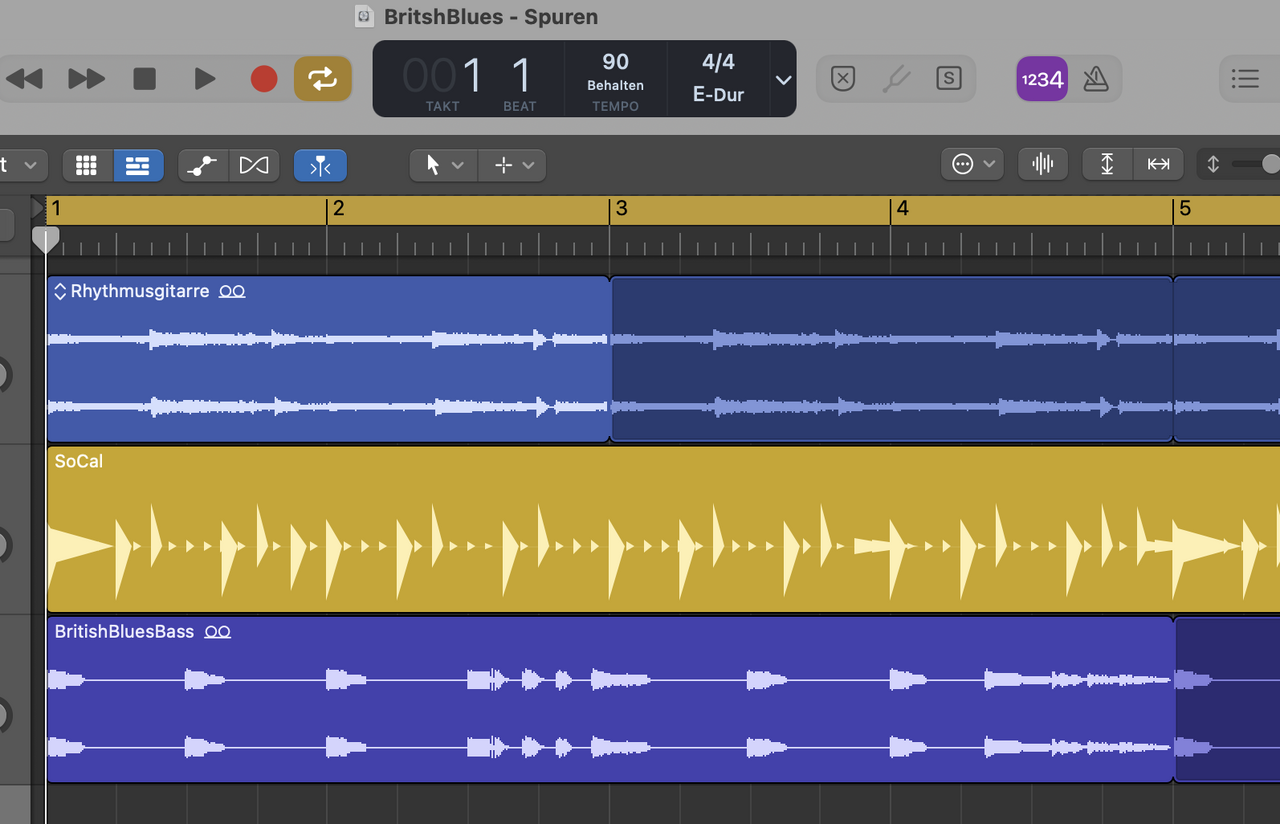1280x824 pixels.
Task: Click ruler bar marker 4
Action: 903,209
